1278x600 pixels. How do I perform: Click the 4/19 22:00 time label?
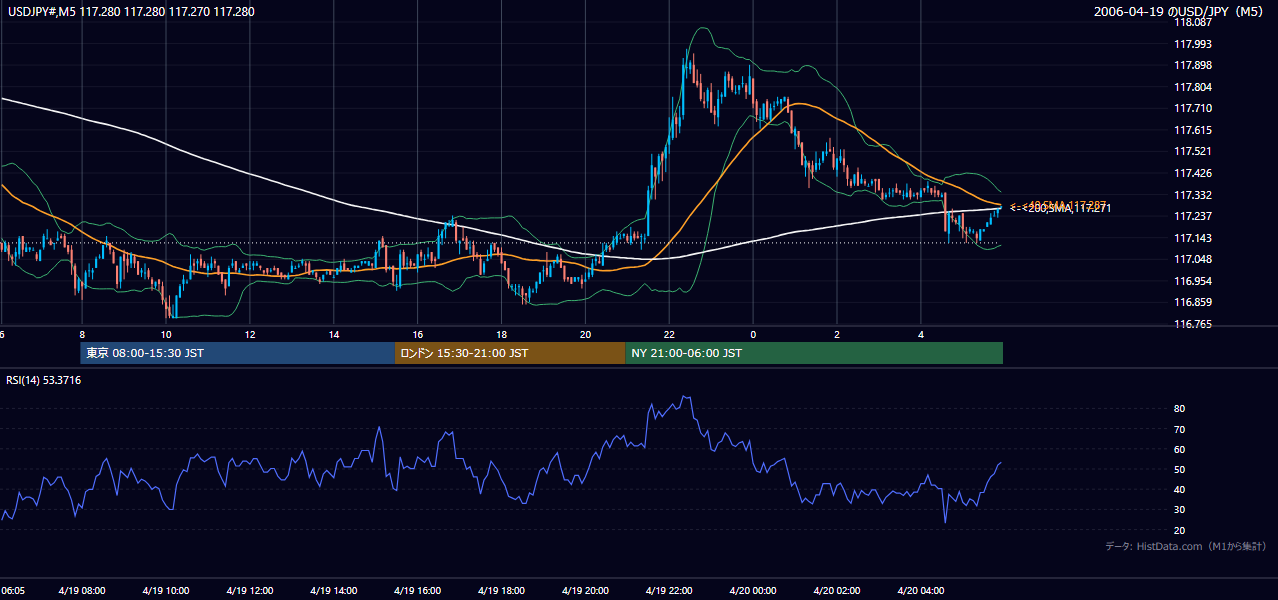pos(669,590)
